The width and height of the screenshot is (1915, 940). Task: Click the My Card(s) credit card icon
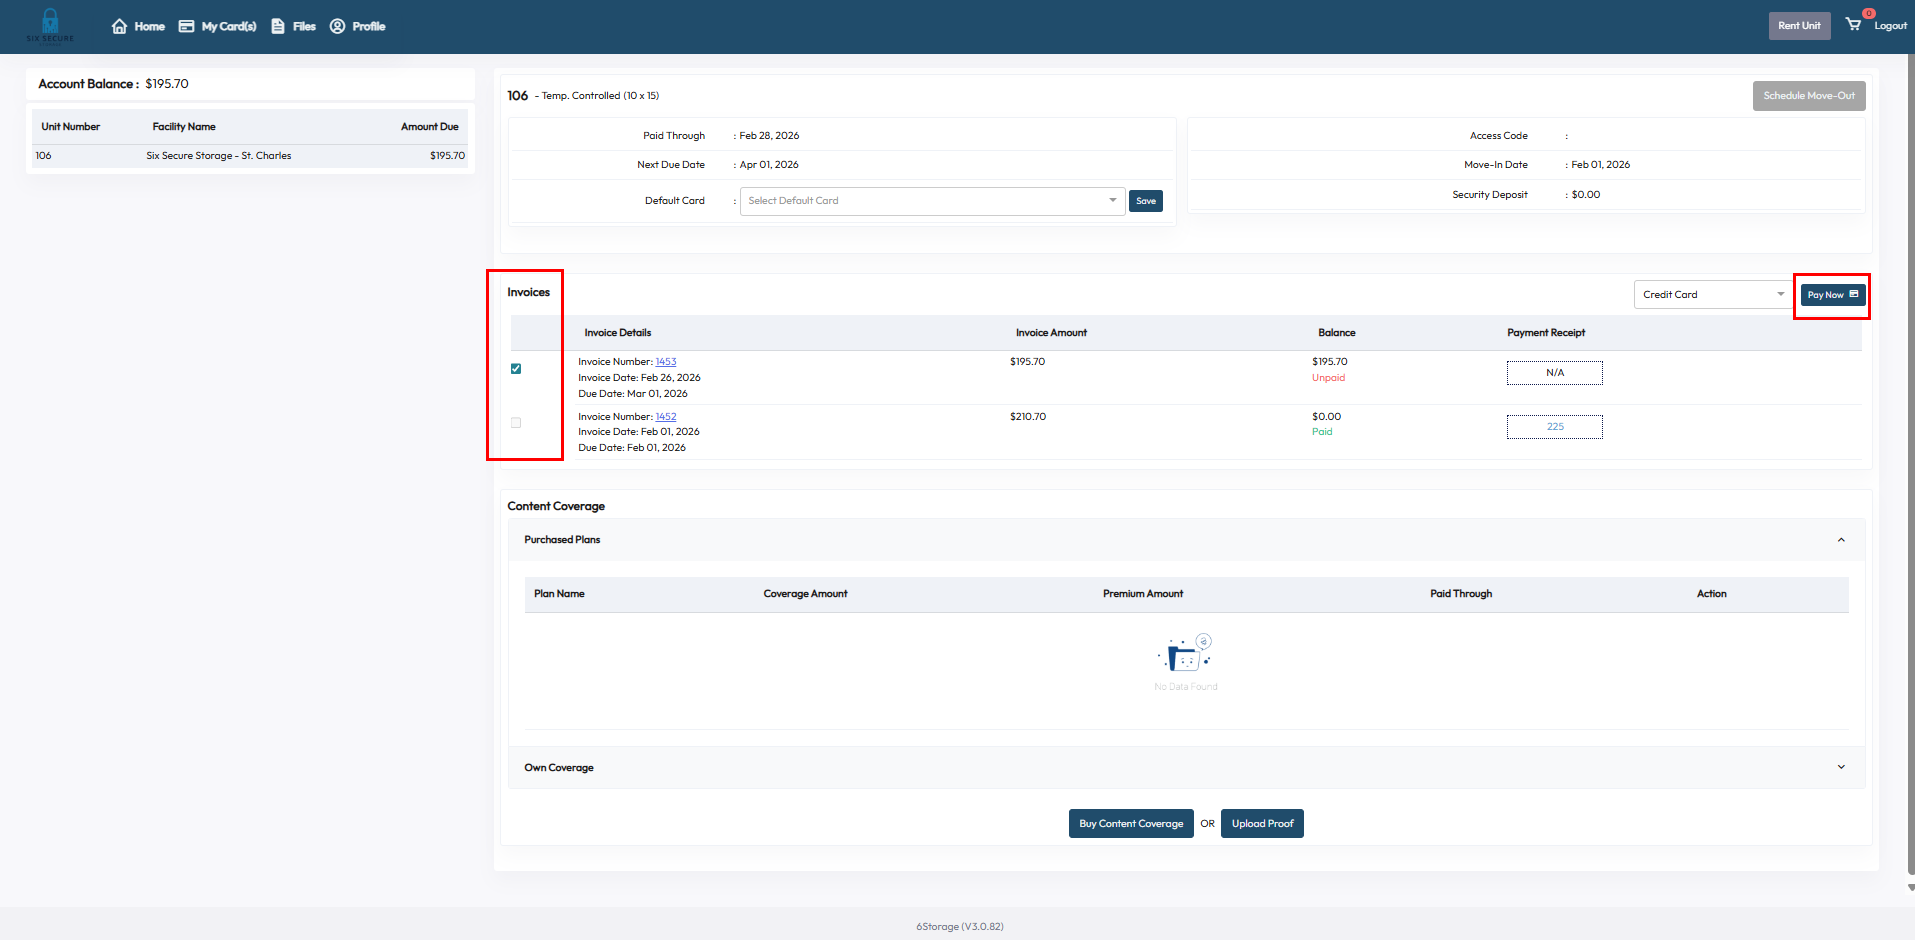pos(186,26)
